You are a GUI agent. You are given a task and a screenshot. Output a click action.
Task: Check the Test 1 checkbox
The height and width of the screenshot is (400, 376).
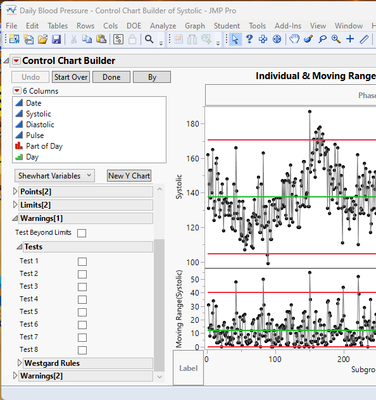point(82,261)
